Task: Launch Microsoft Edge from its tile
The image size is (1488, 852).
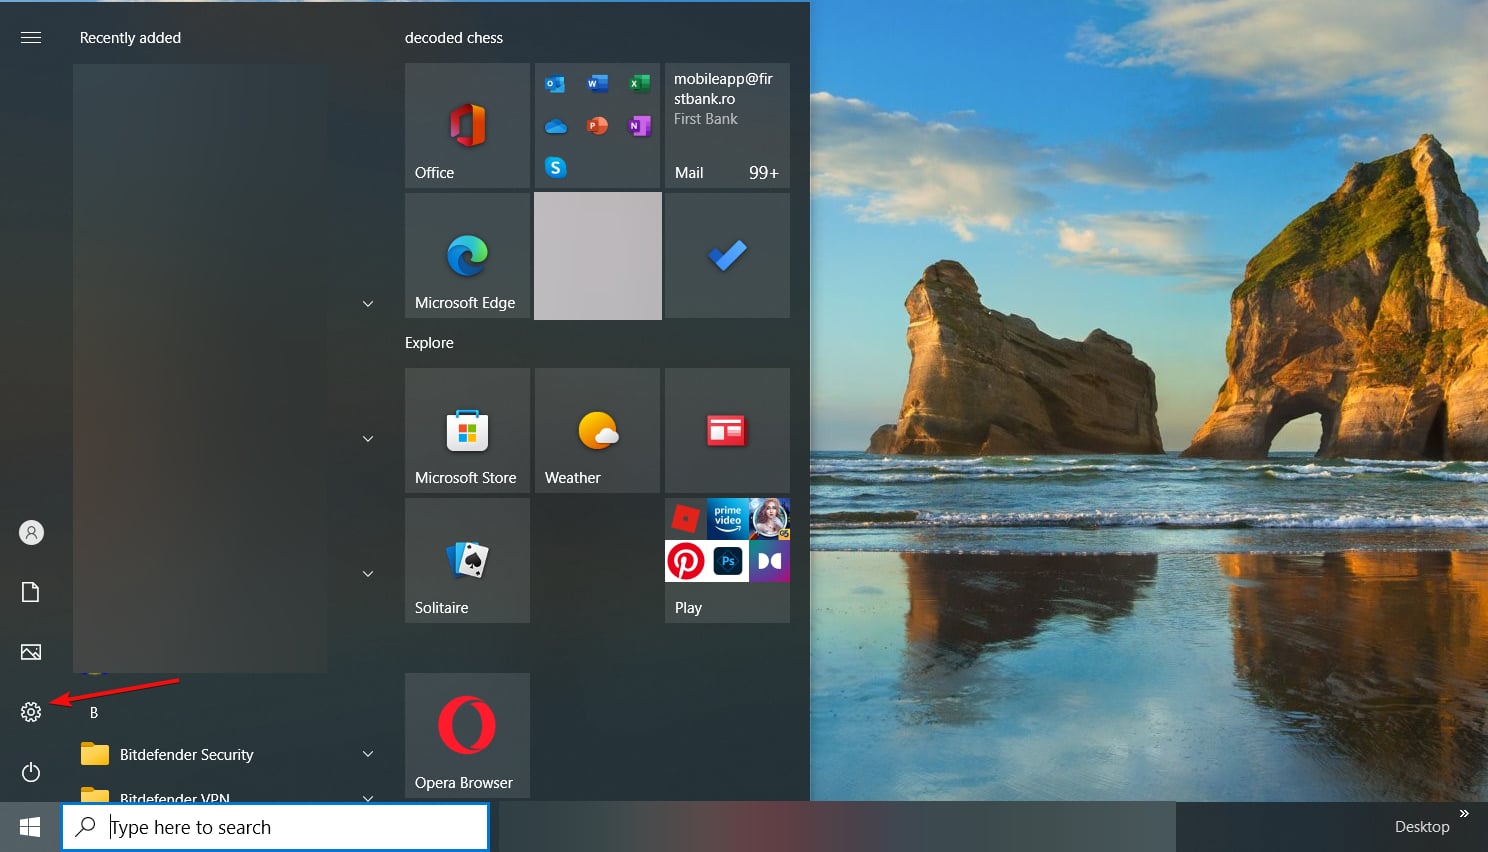Action: click(466, 255)
